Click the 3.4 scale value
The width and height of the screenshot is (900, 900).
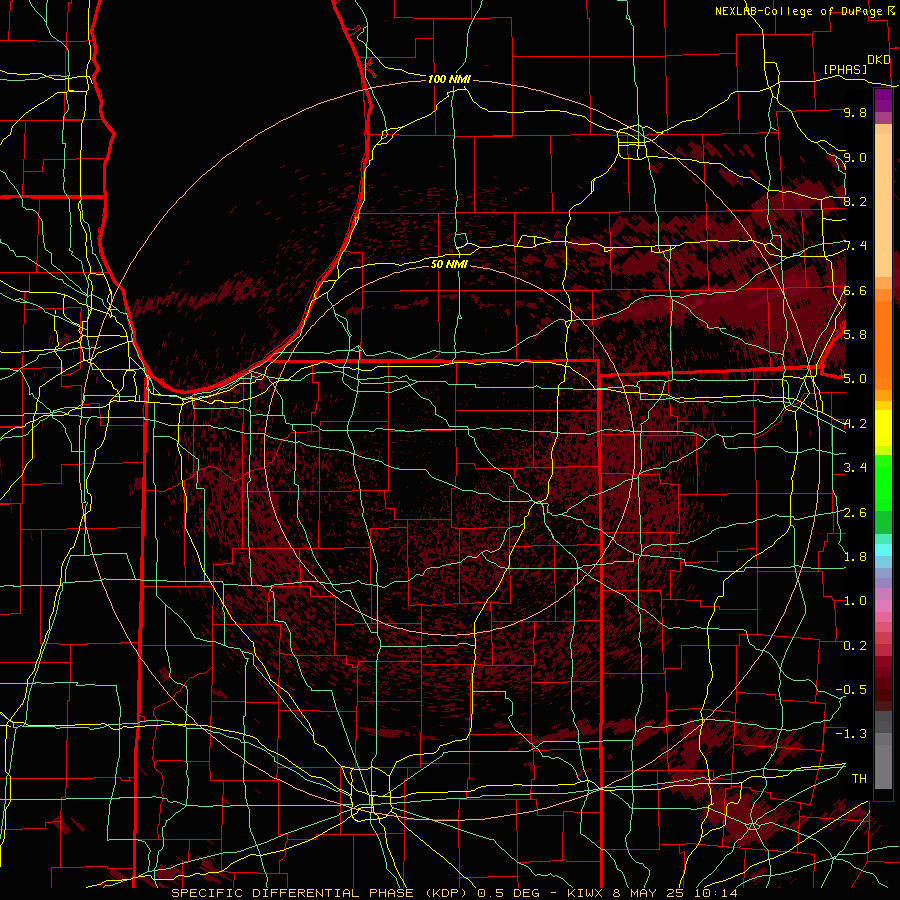855,468
